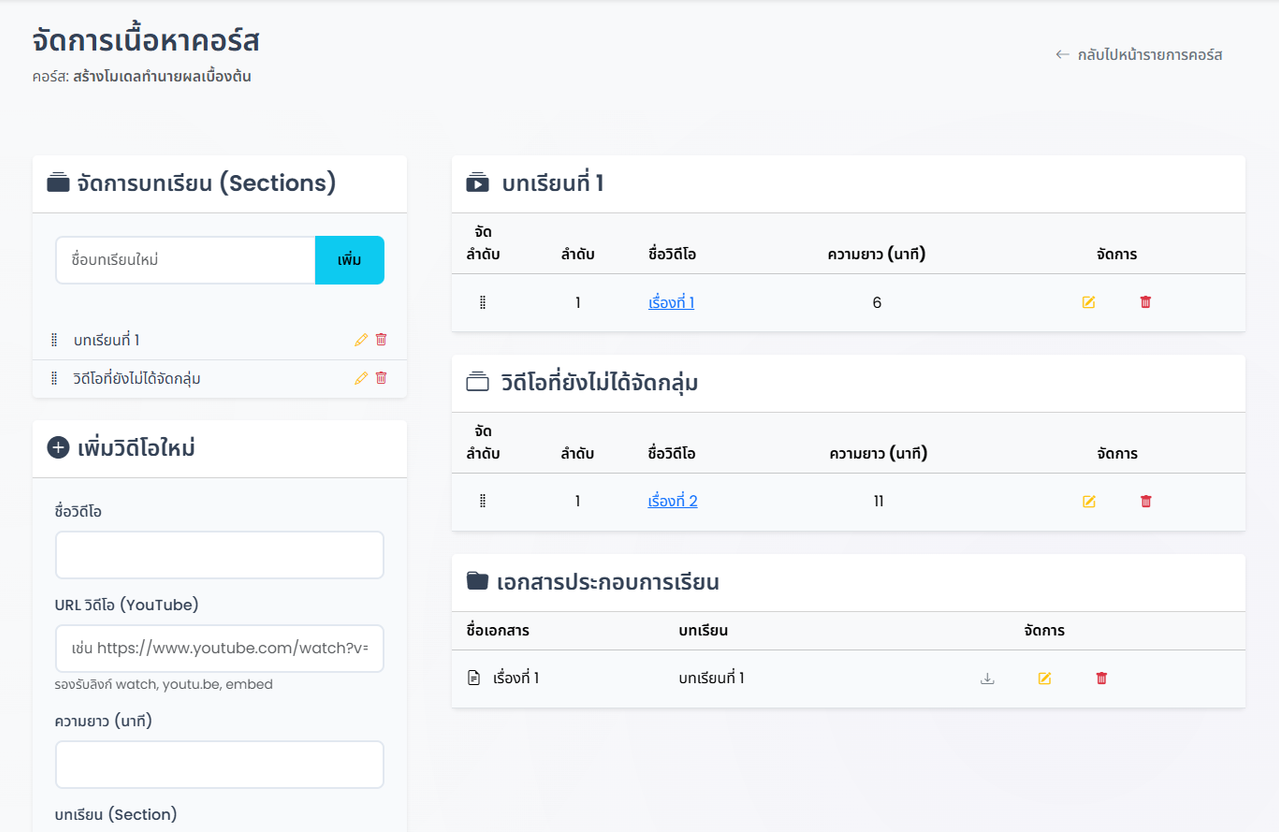Download document เรื่องที่ 1
The image size is (1279, 832).
click(987, 678)
